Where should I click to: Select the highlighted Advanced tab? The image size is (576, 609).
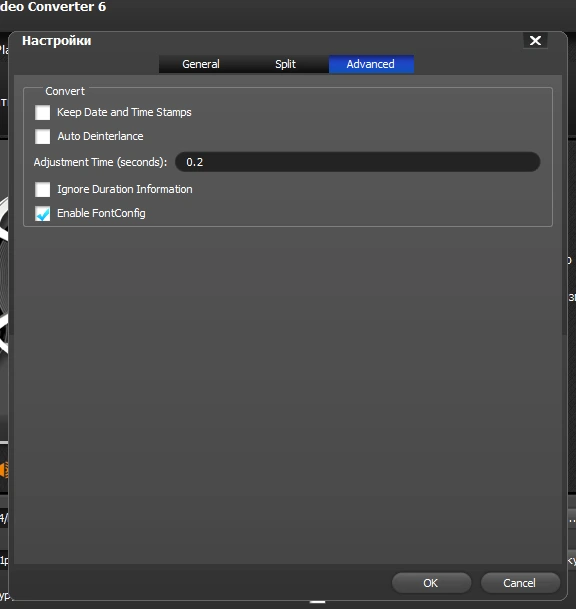click(371, 64)
